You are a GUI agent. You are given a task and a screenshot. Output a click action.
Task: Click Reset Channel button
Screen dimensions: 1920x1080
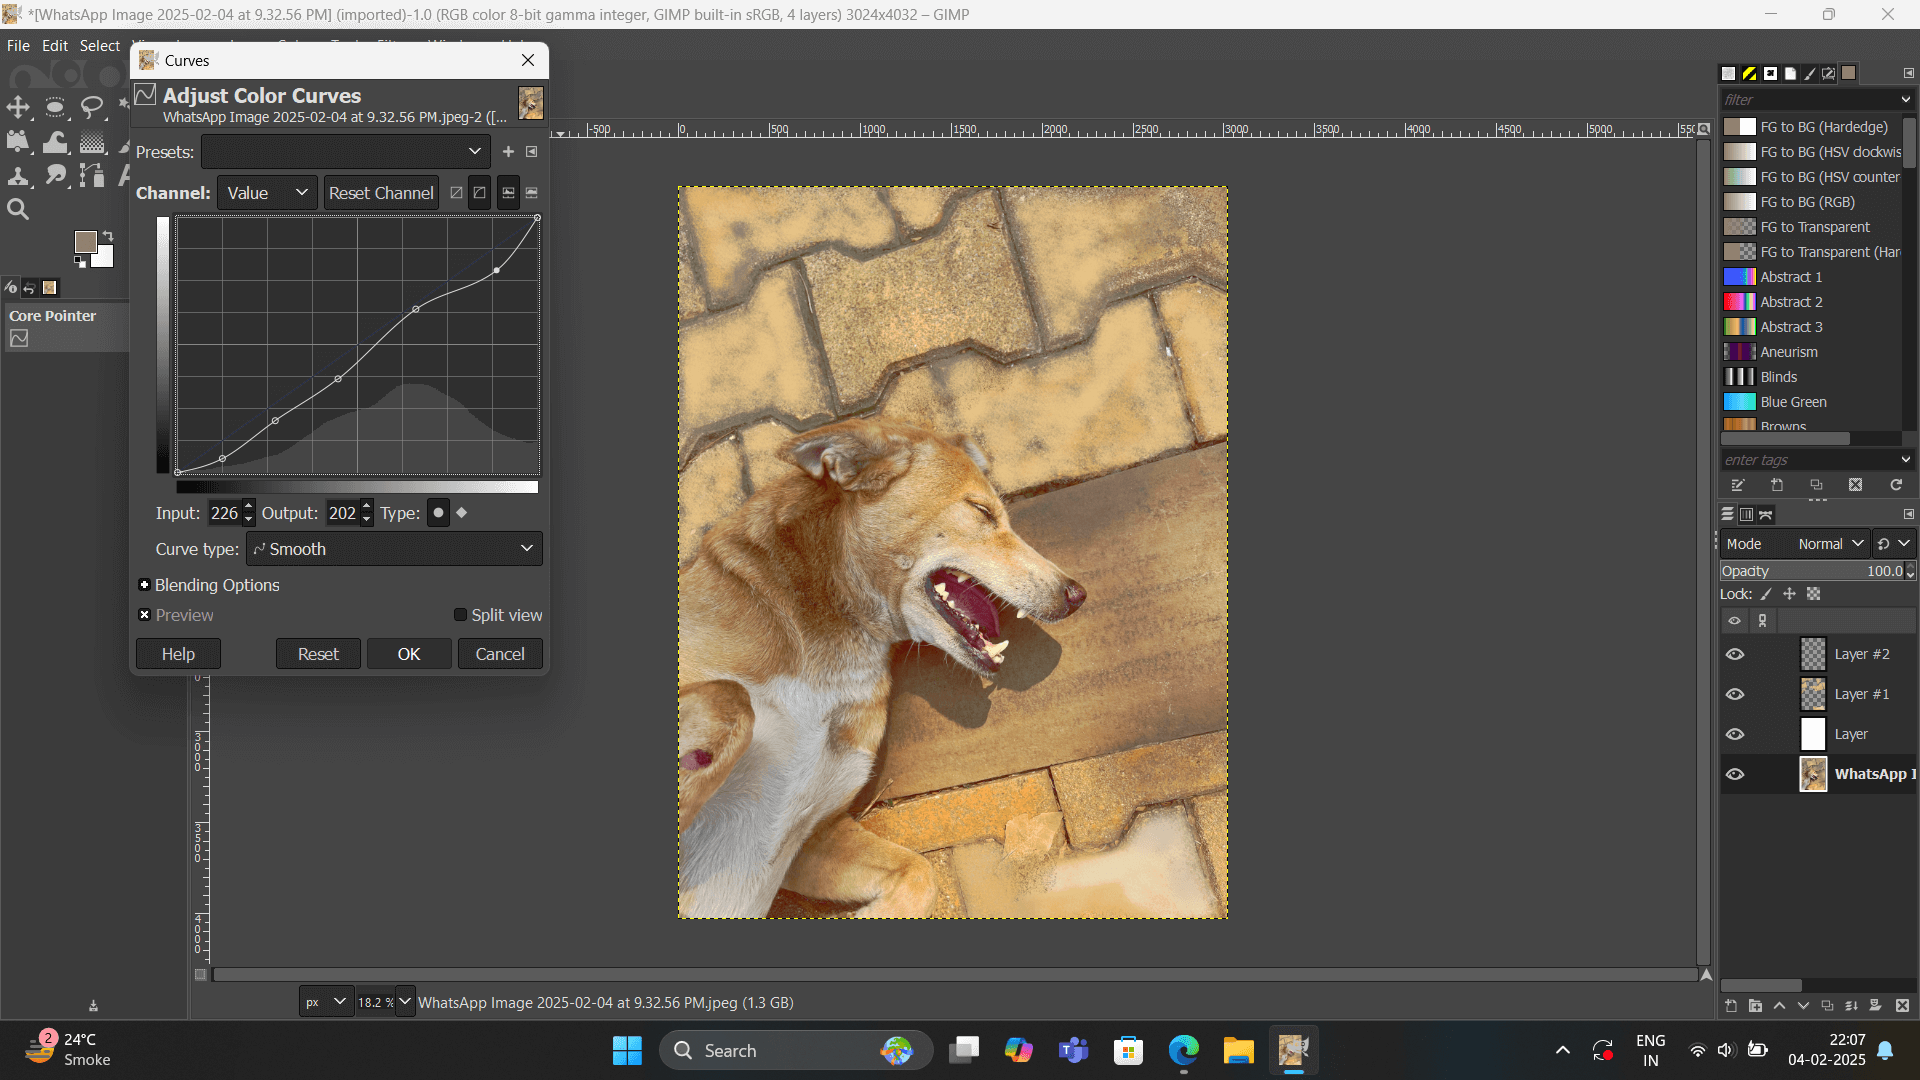coord(381,193)
